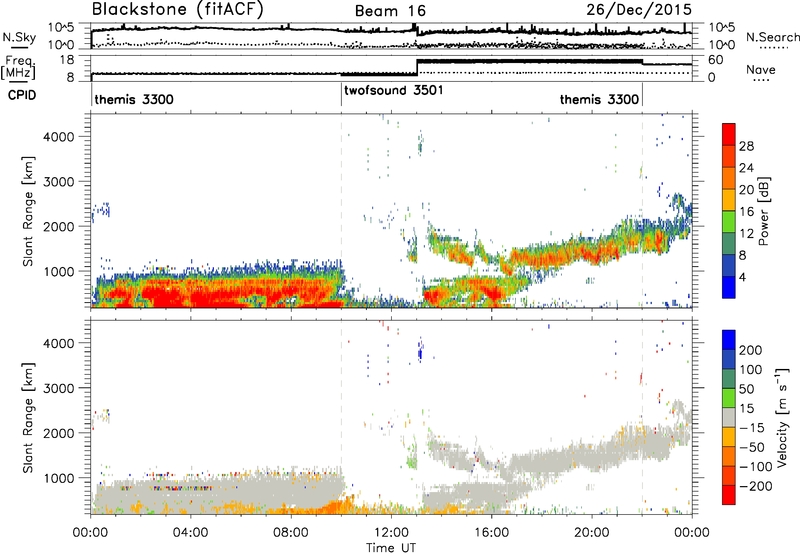Pick the orange 20–24 dB colorbar segment
The width and height of the screenshot is (800, 554).
pos(729,179)
